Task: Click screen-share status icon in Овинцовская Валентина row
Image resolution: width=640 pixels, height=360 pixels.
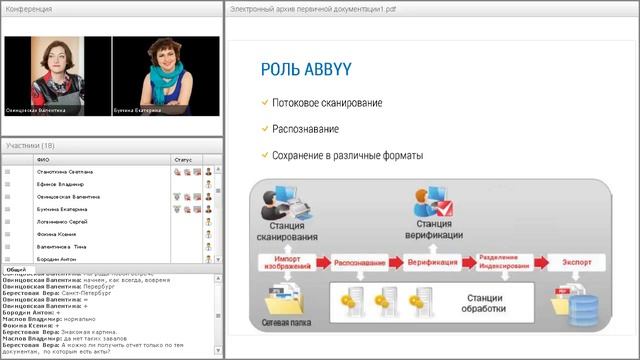Action: pyautogui.click(x=197, y=197)
